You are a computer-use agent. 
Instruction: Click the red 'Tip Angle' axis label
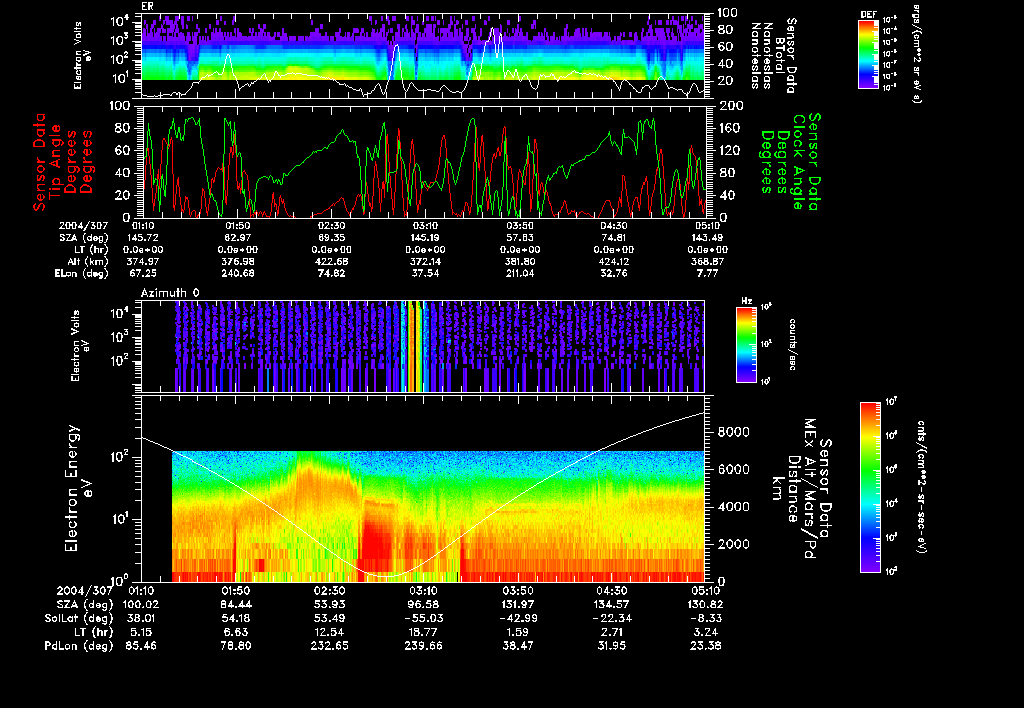pos(57,160)
